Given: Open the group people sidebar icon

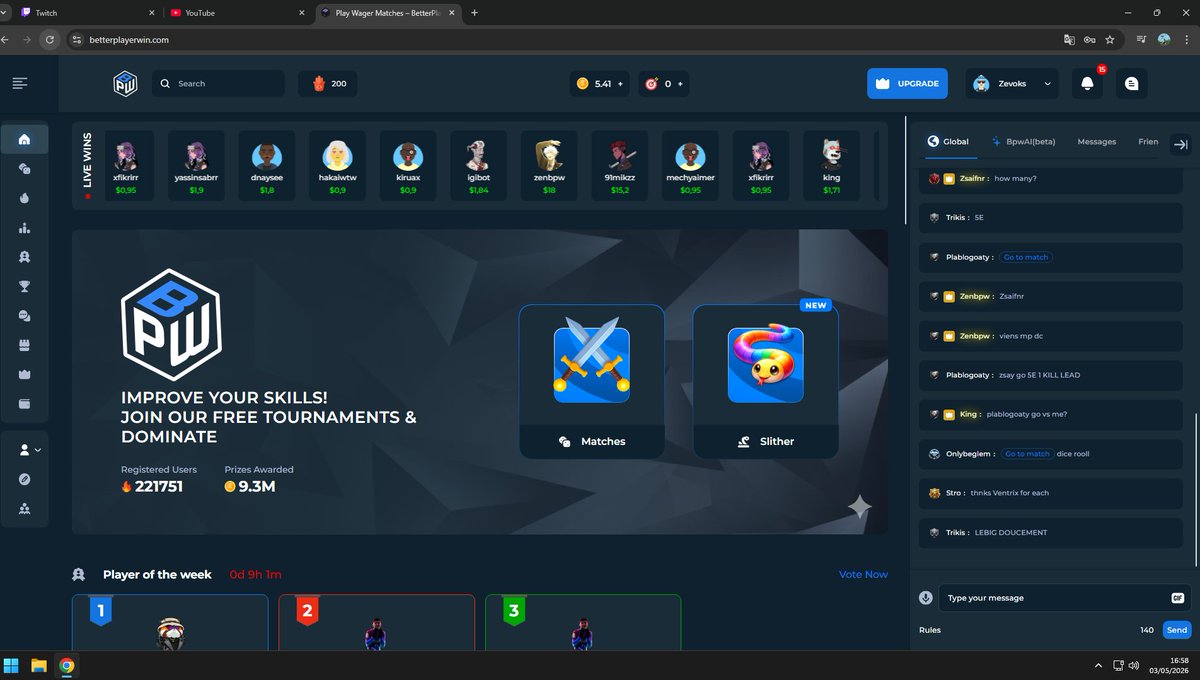Looking at the screenshot, I should click(24, 509).
